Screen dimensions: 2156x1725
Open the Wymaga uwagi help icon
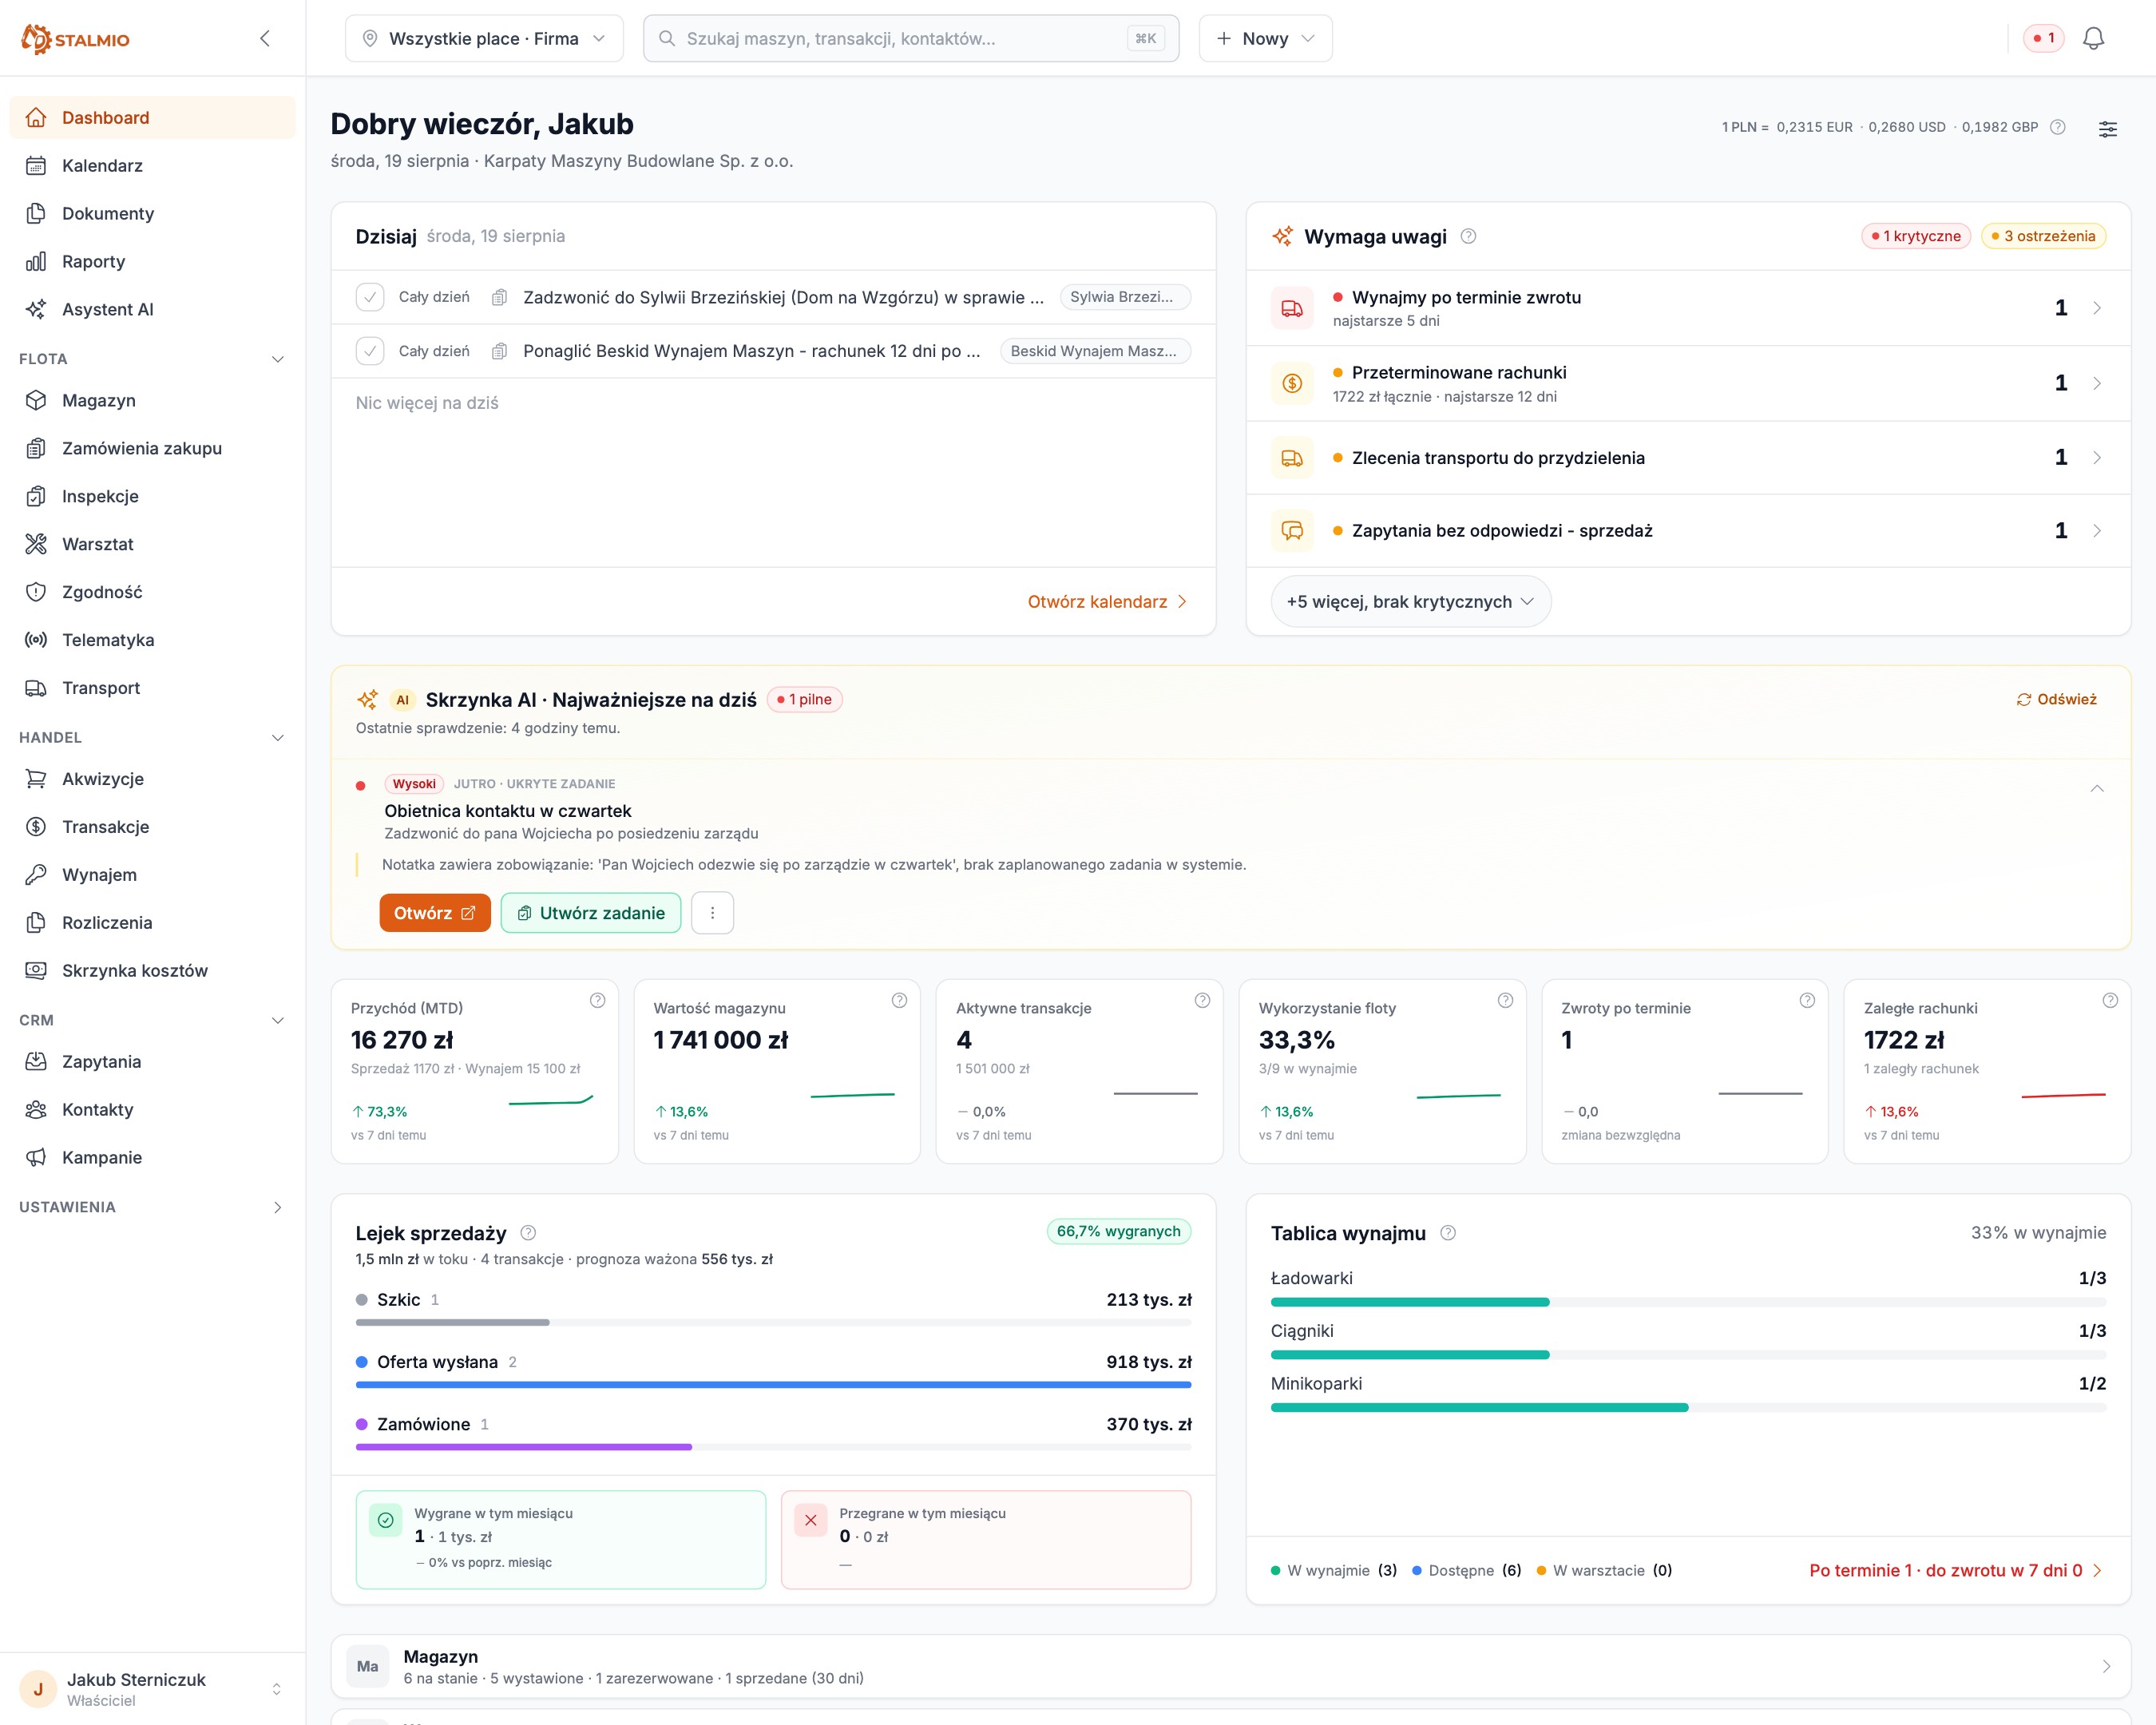[x=1468, y=236]
